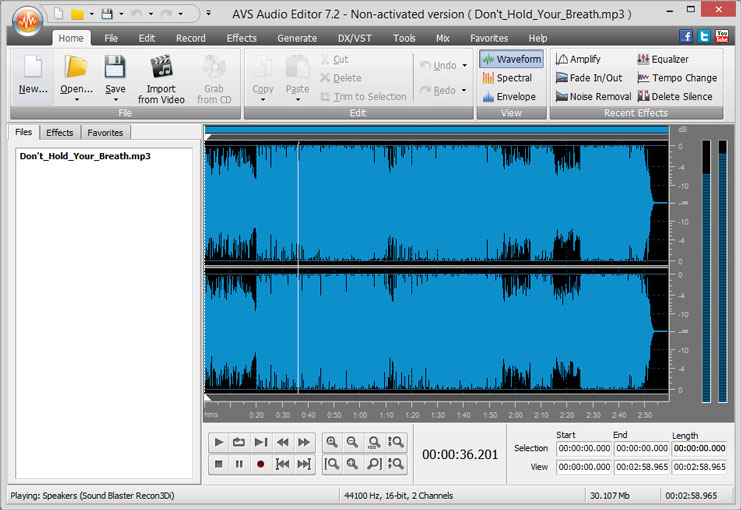Image resolution: width=741 pixels, height=510 pixels.
Task: Apply the Fade In/Out effect
Action: pos(589,78)
